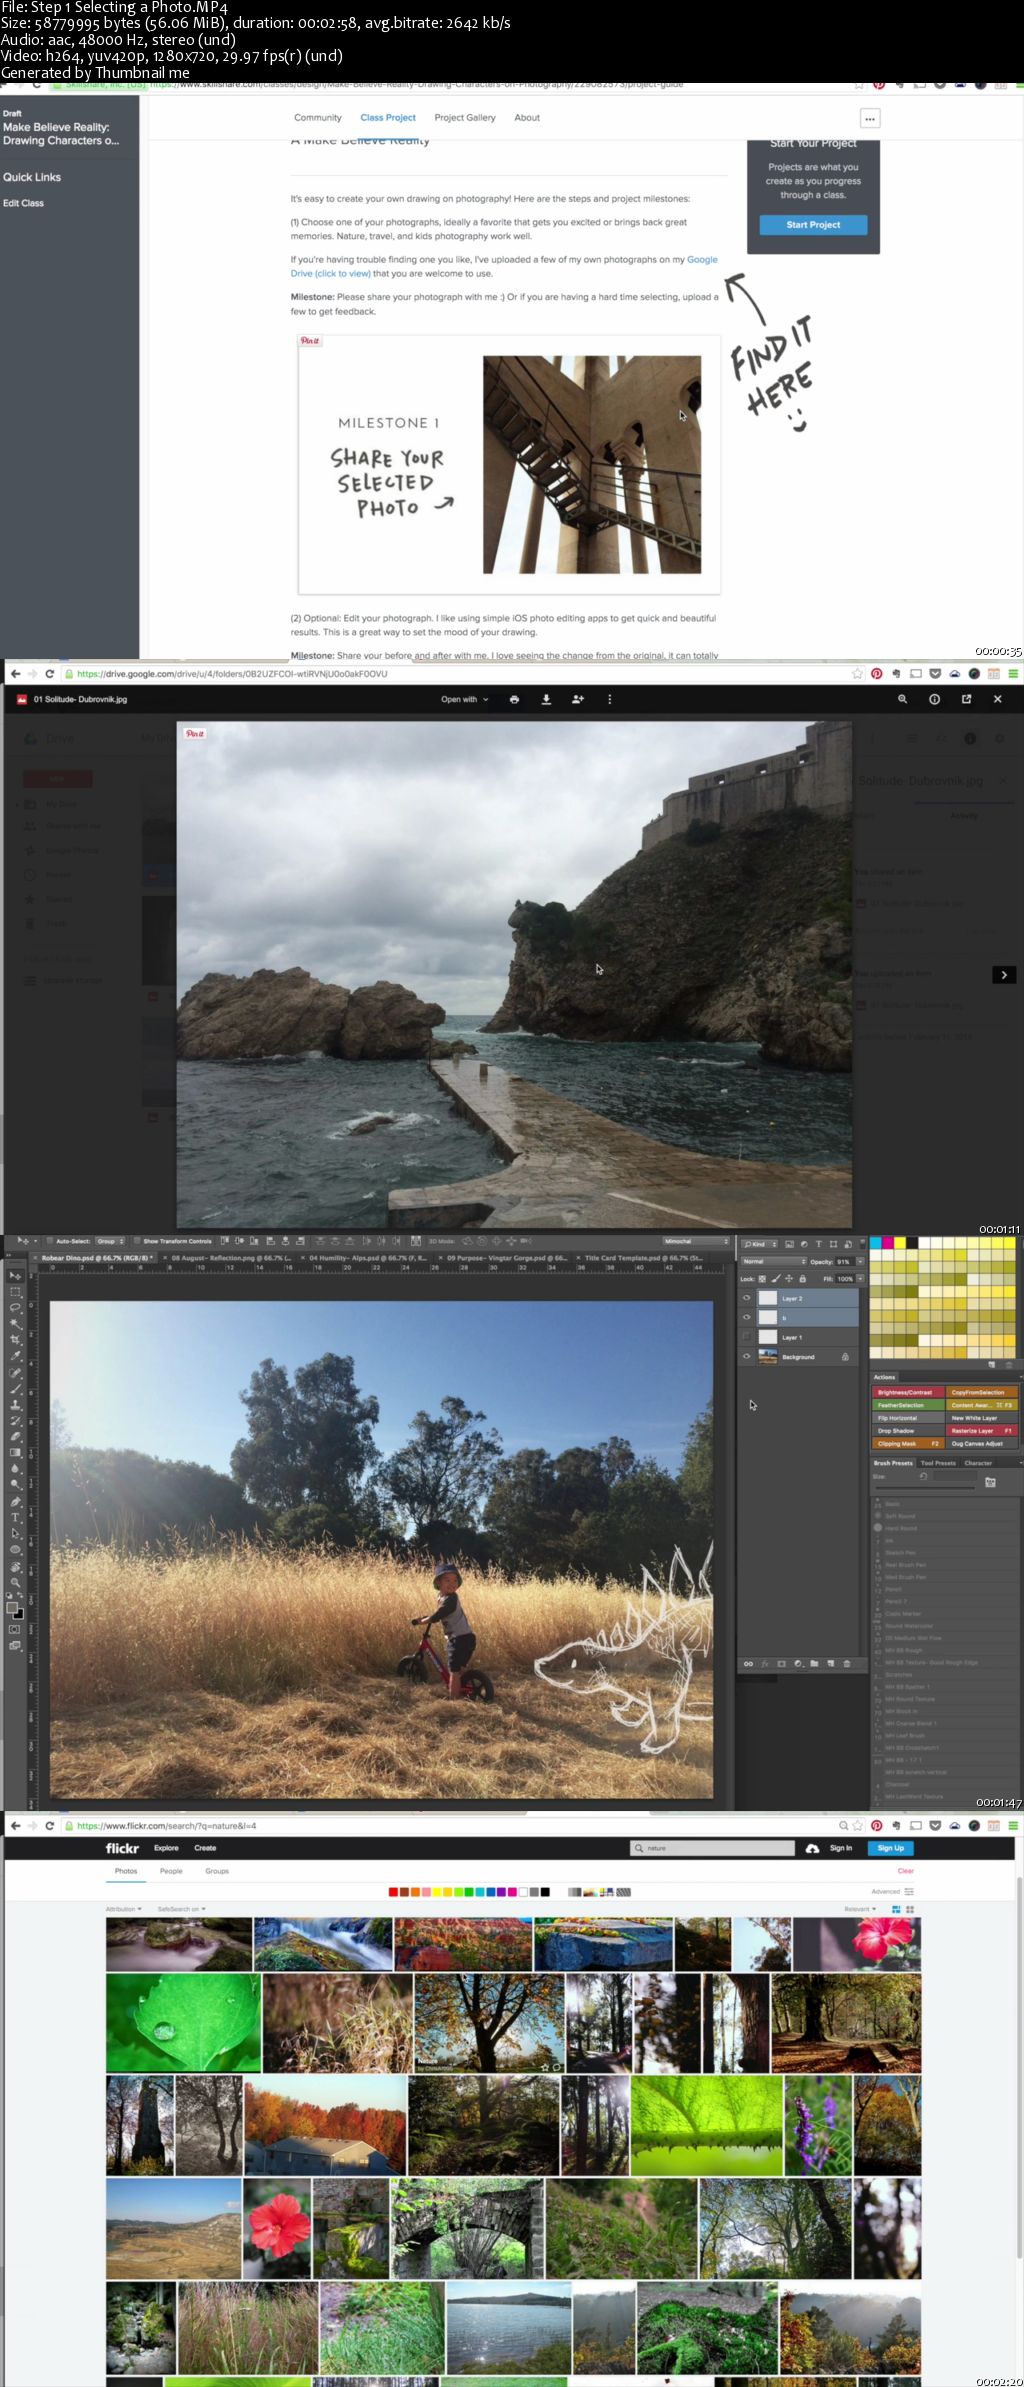Open the Open with dropdown in Drive
1024x2387 pixels.
coord(465,699)
